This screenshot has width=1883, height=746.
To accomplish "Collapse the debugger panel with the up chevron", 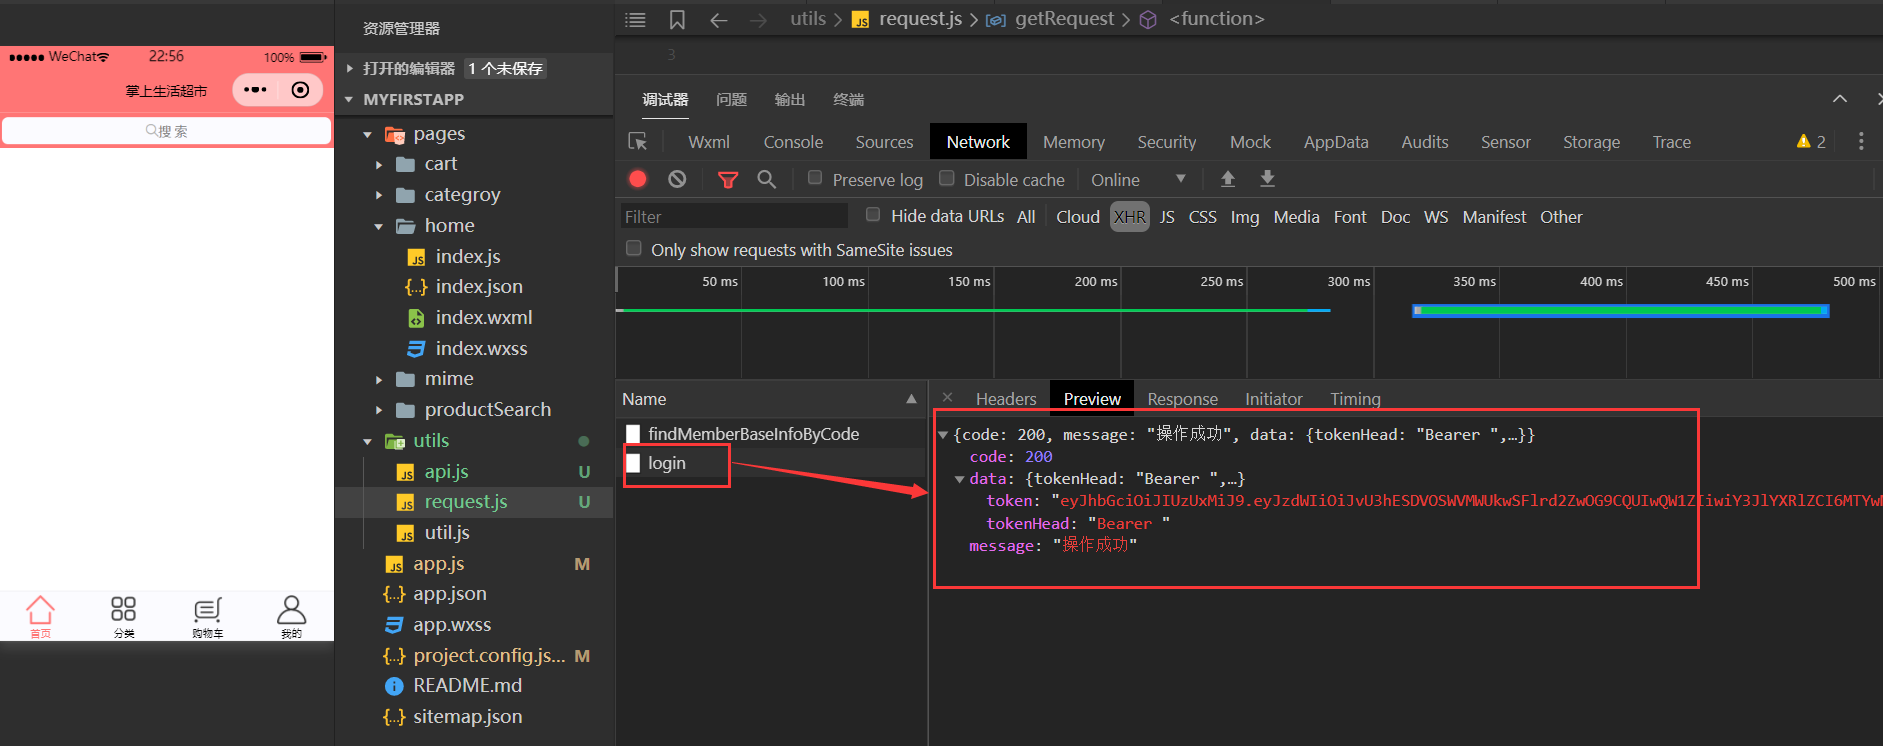I will click(1840, 99).
